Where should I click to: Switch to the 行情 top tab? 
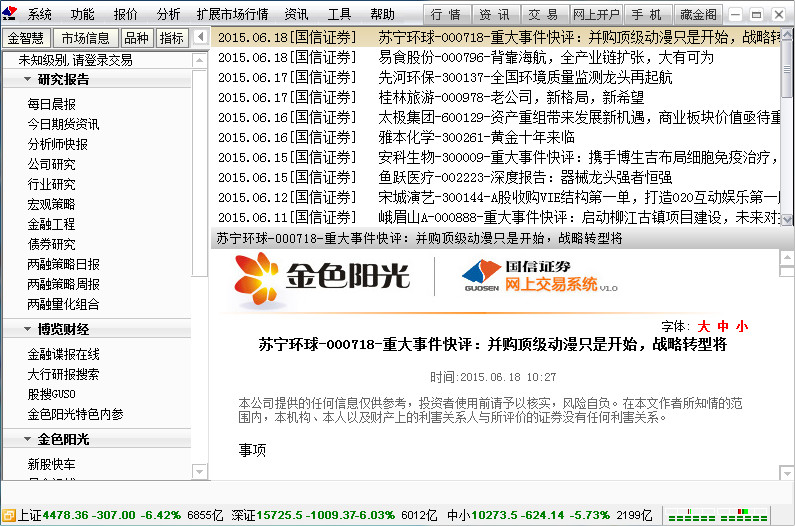click(x=447, y=15)
